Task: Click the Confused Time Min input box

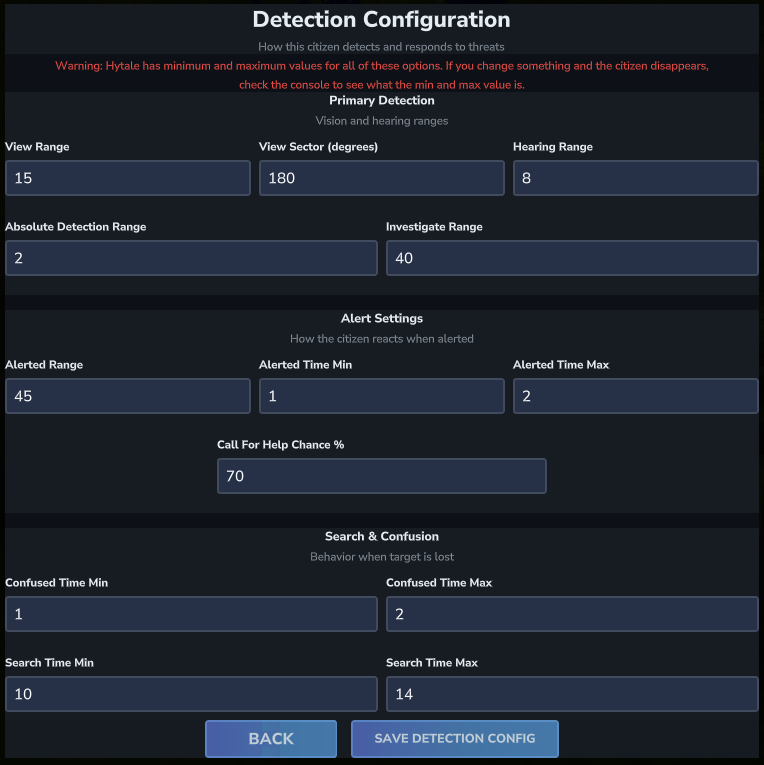Action: point(191,614)
